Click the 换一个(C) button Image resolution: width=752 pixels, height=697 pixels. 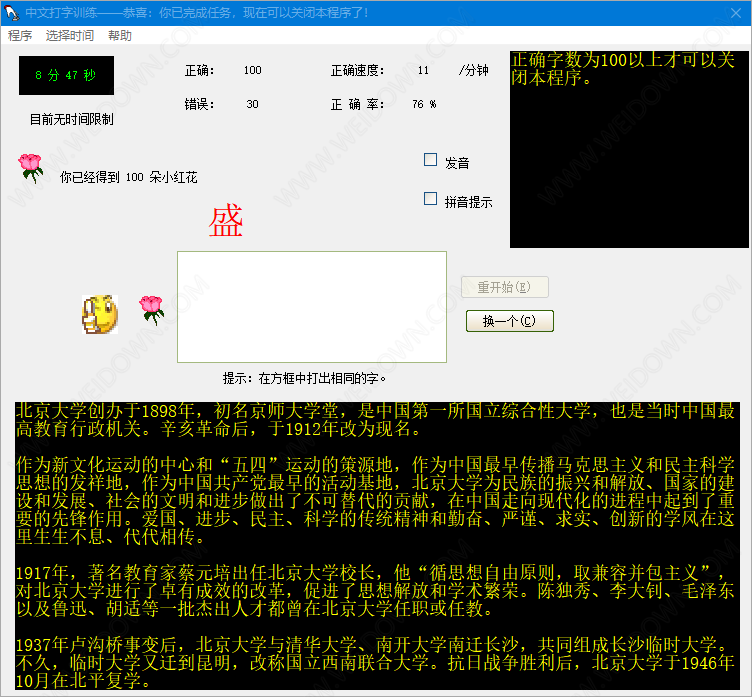click(x=509, y=321)
